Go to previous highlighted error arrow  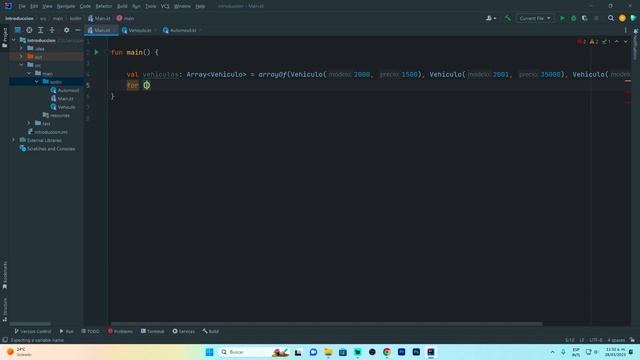617,42
